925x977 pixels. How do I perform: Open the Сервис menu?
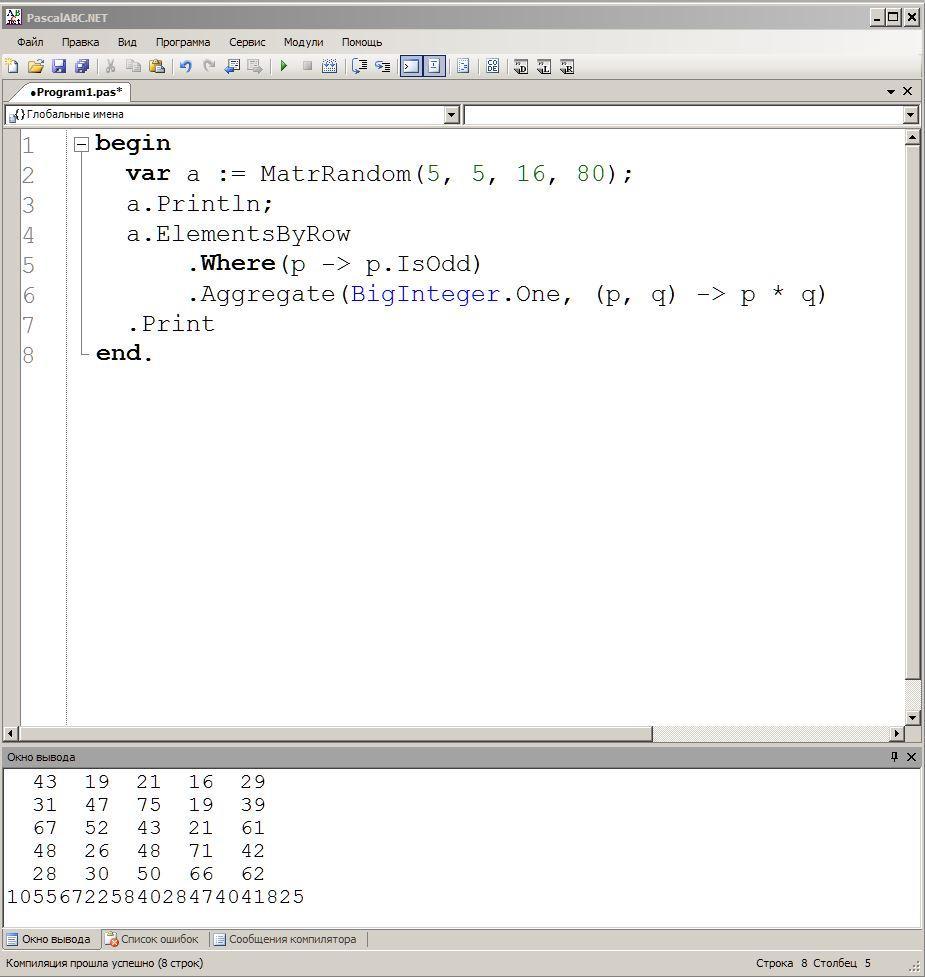[x=247, y=42]
